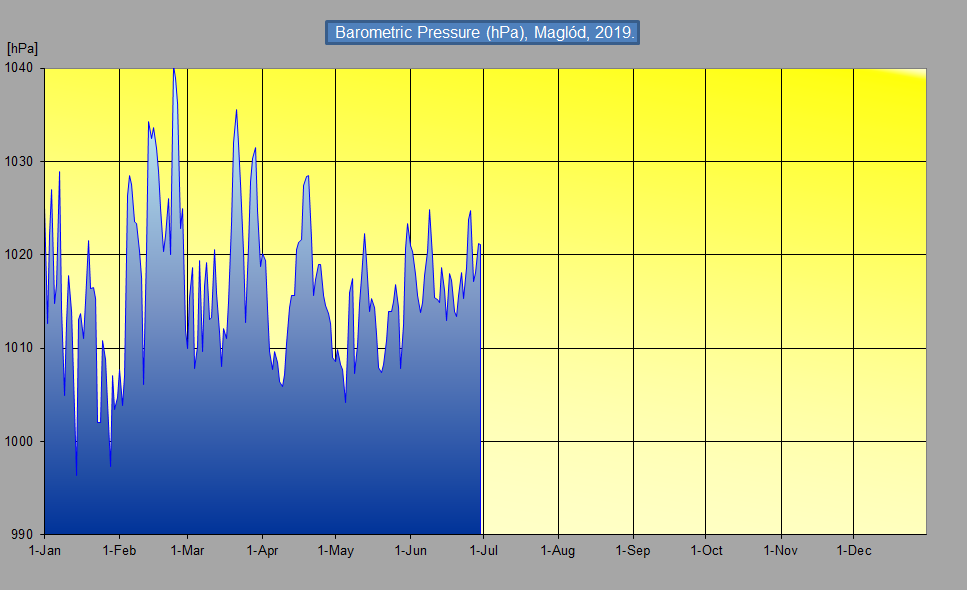
Task: Select the 1-Feb x-axis label
Action: point(119,550)
